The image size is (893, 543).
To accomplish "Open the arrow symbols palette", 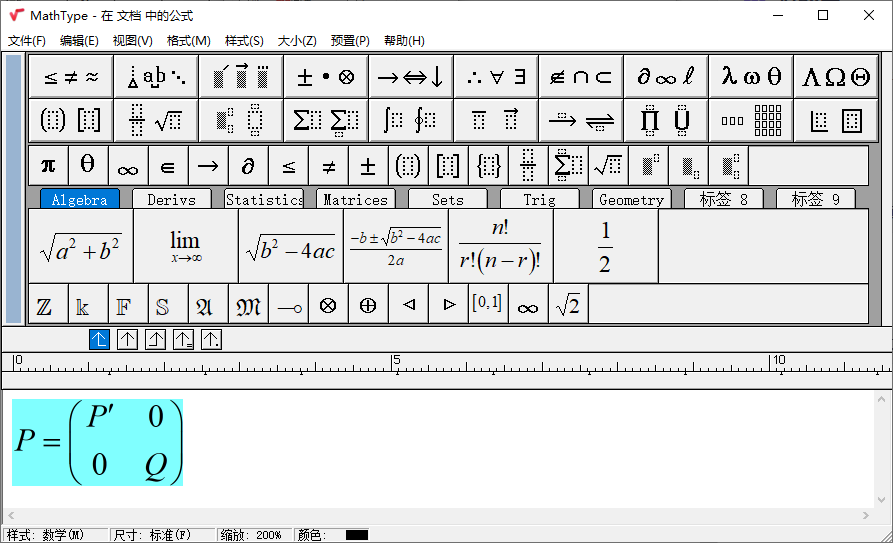I will (x=411, y=76).
